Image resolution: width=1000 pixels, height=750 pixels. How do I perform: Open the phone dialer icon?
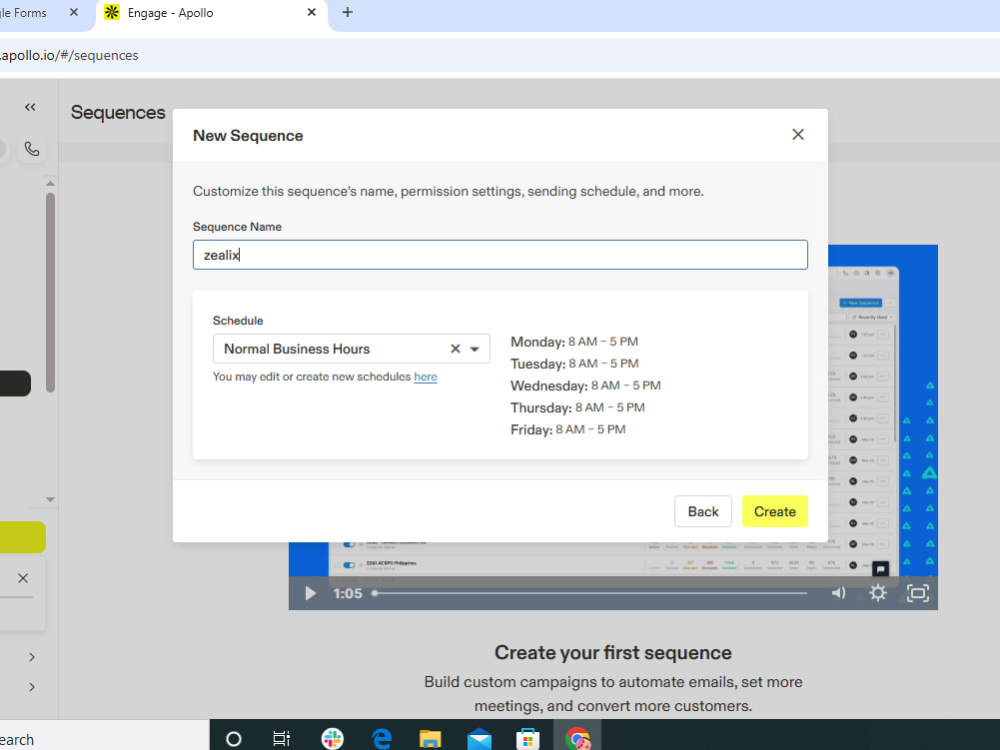32,149
